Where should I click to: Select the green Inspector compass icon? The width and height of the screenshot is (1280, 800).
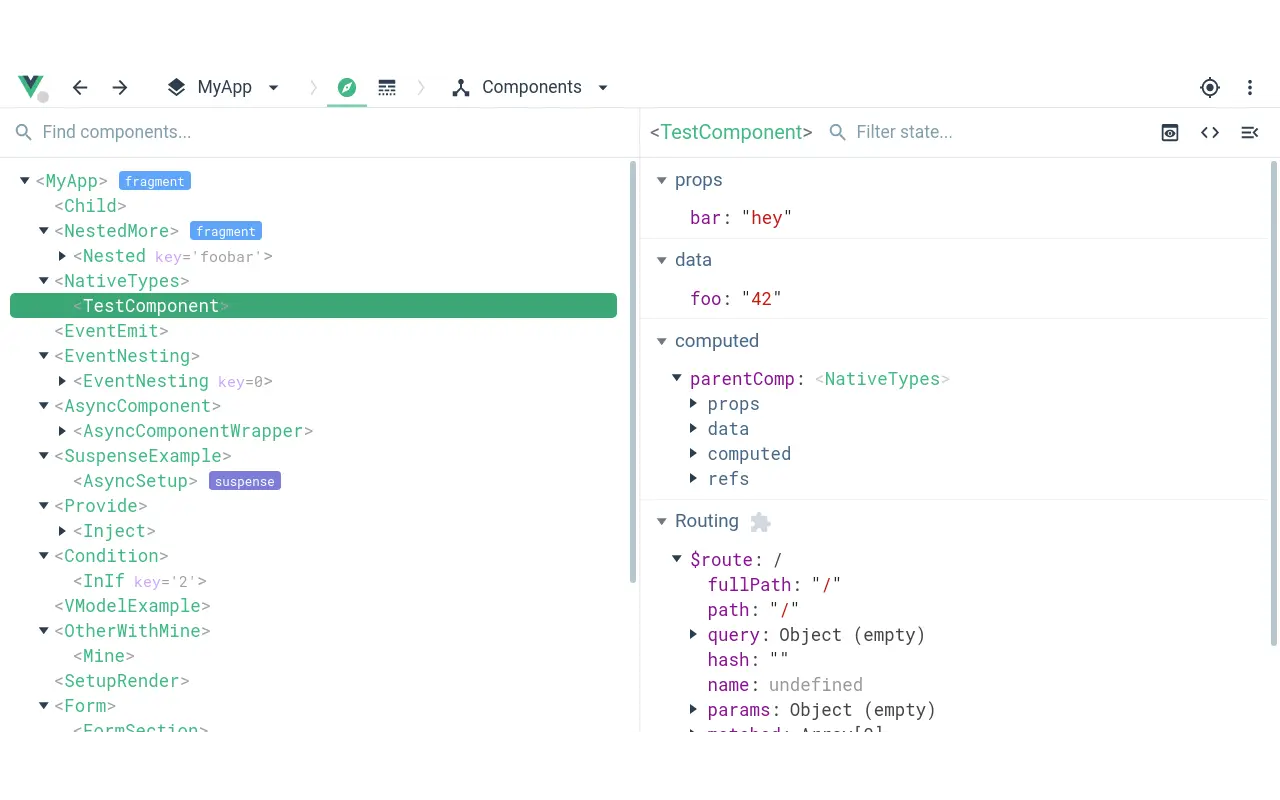(346, 87)
